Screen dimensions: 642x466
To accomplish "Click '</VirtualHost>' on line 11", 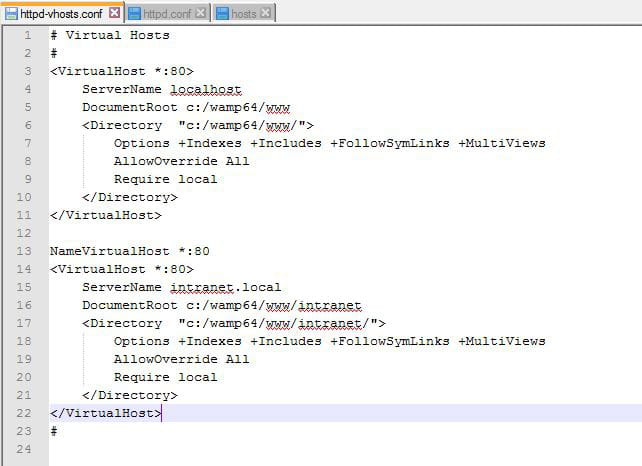I will click(x=106, y=215).
